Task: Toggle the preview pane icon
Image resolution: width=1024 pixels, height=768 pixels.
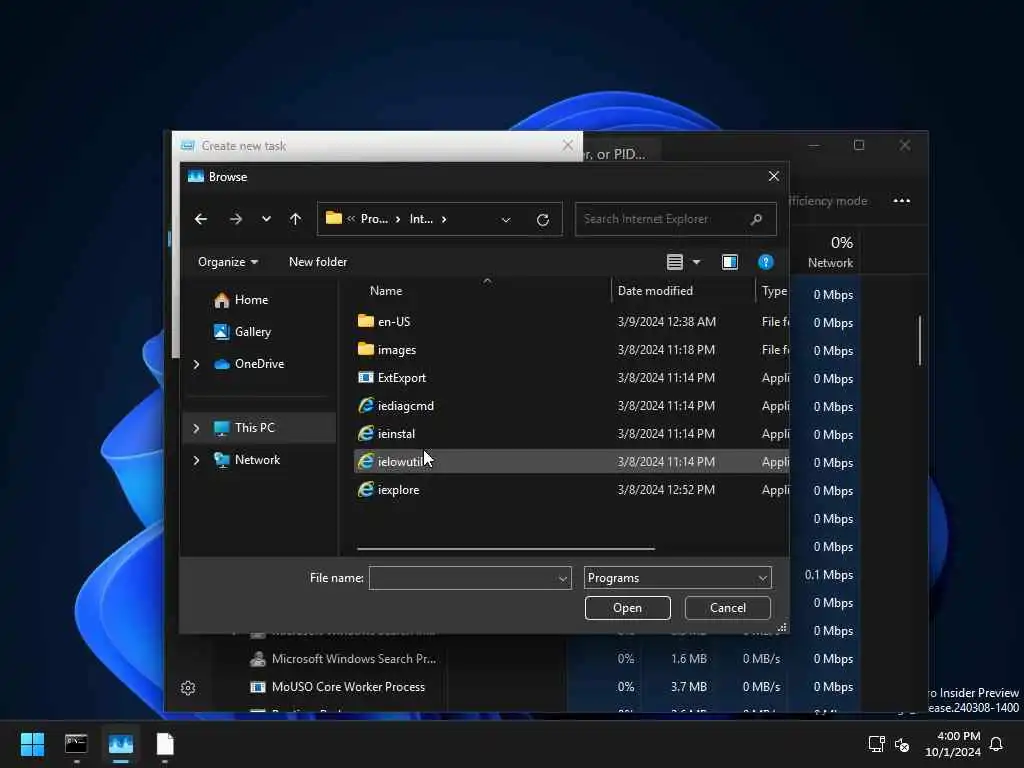Action: coord(729,262)
